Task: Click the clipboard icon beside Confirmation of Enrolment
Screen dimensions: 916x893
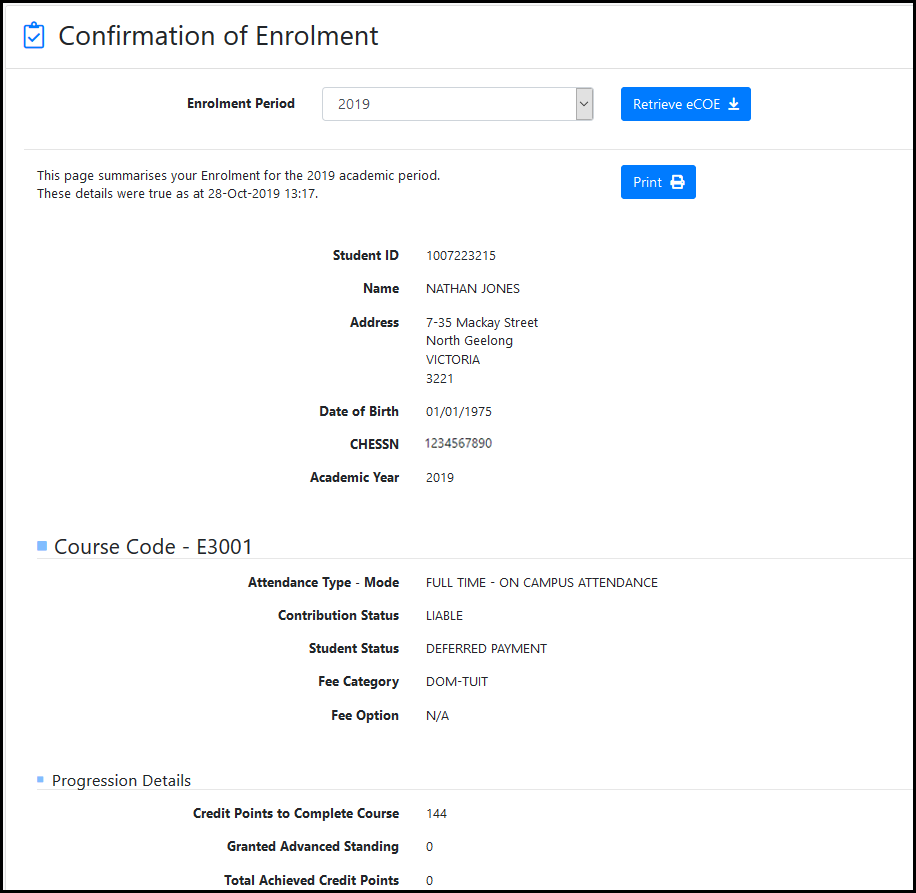Action: pyautogui.click(x=33, y=33)
